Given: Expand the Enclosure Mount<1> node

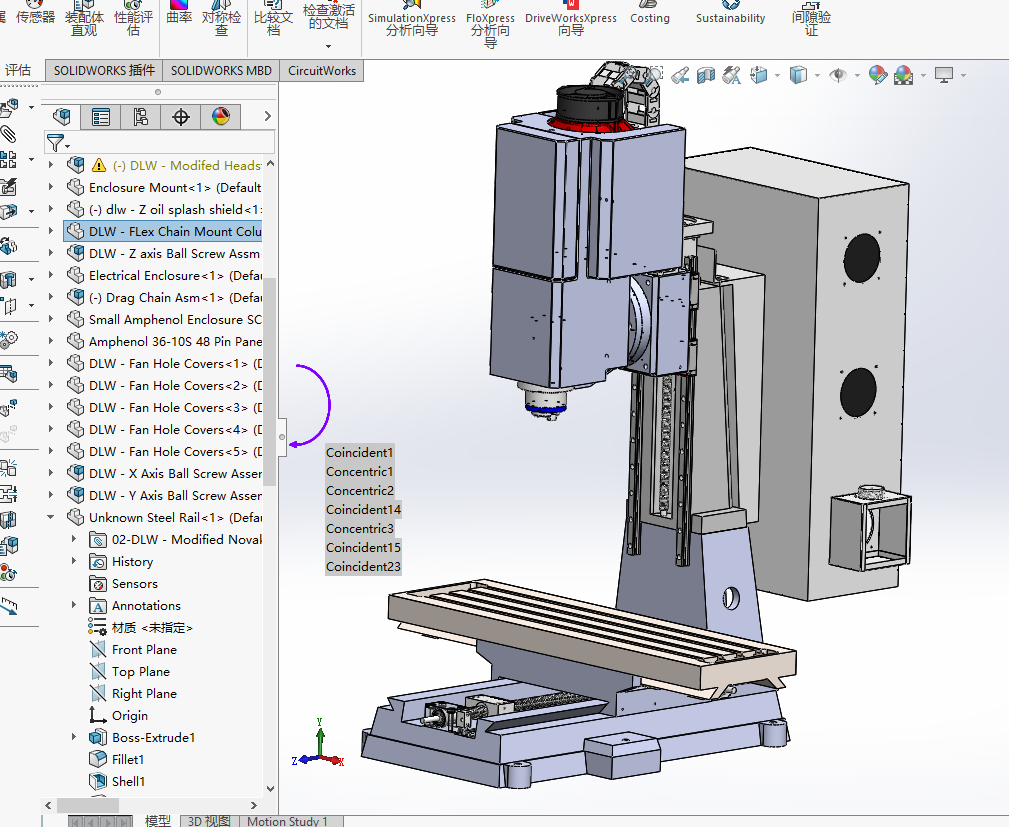Looking at the screenshot, I should pos(51,187).
